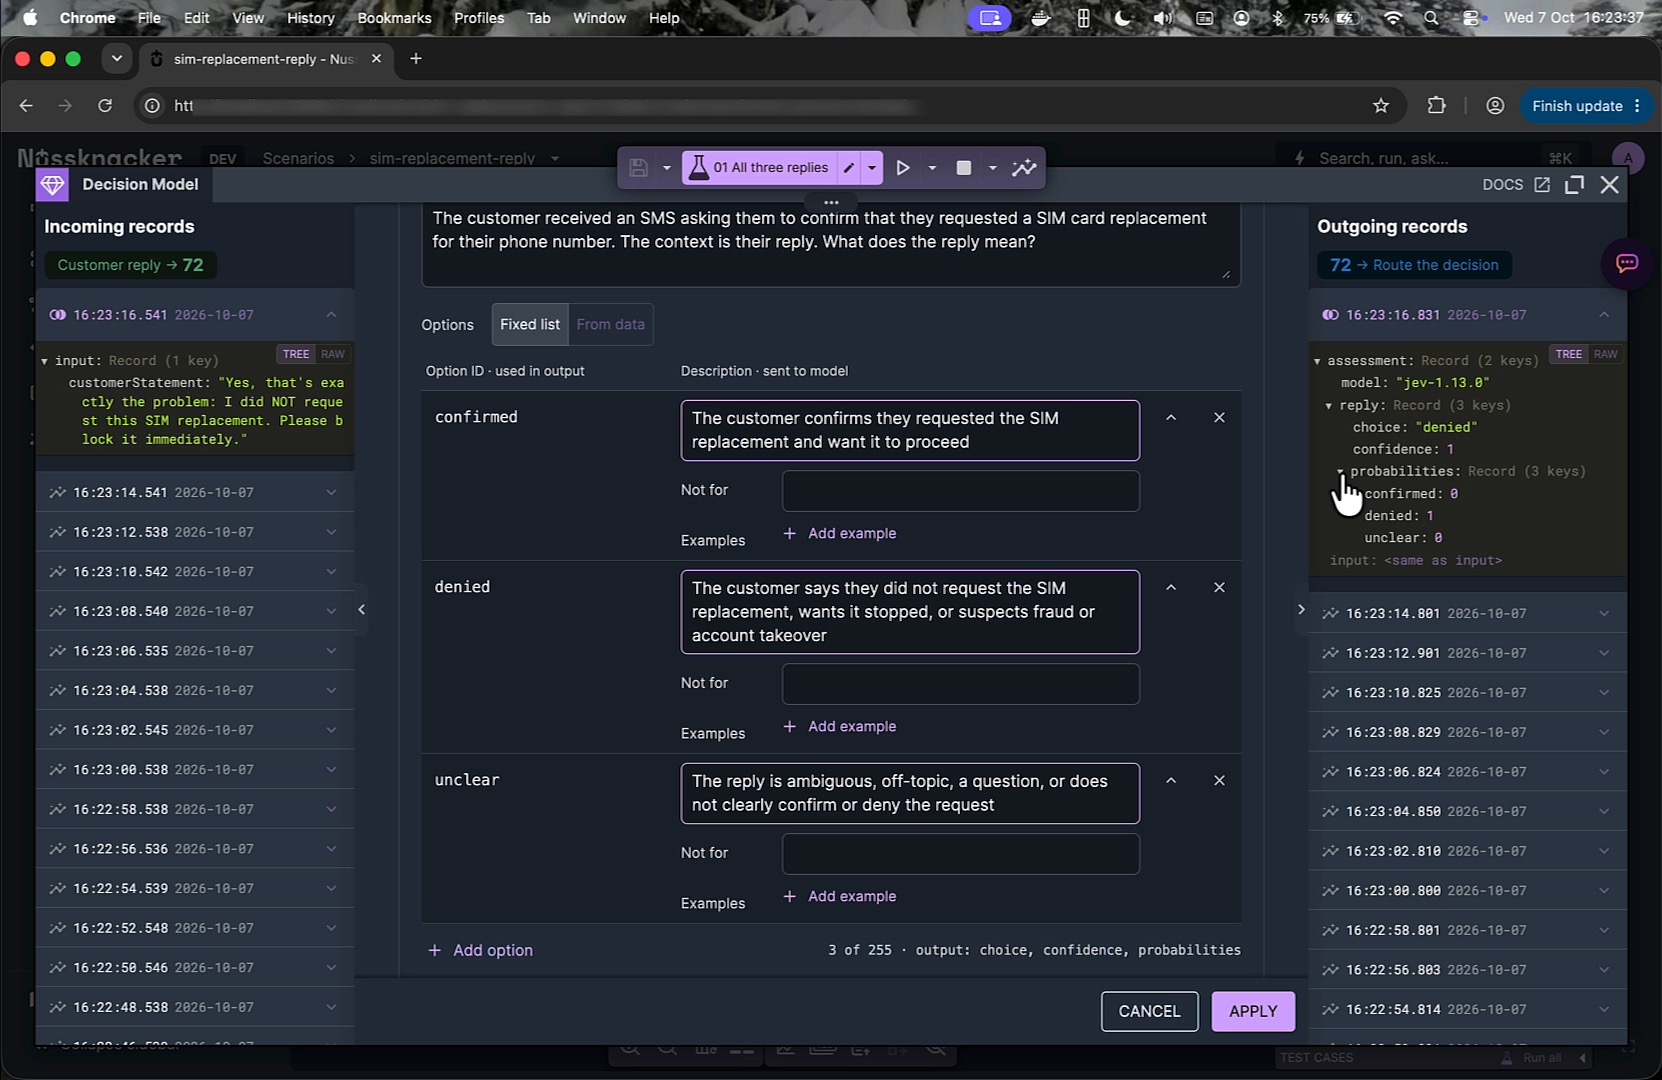Switch outgoing record view to RAW
The image size is (1662, 1080).
[x=1606, y=354]
